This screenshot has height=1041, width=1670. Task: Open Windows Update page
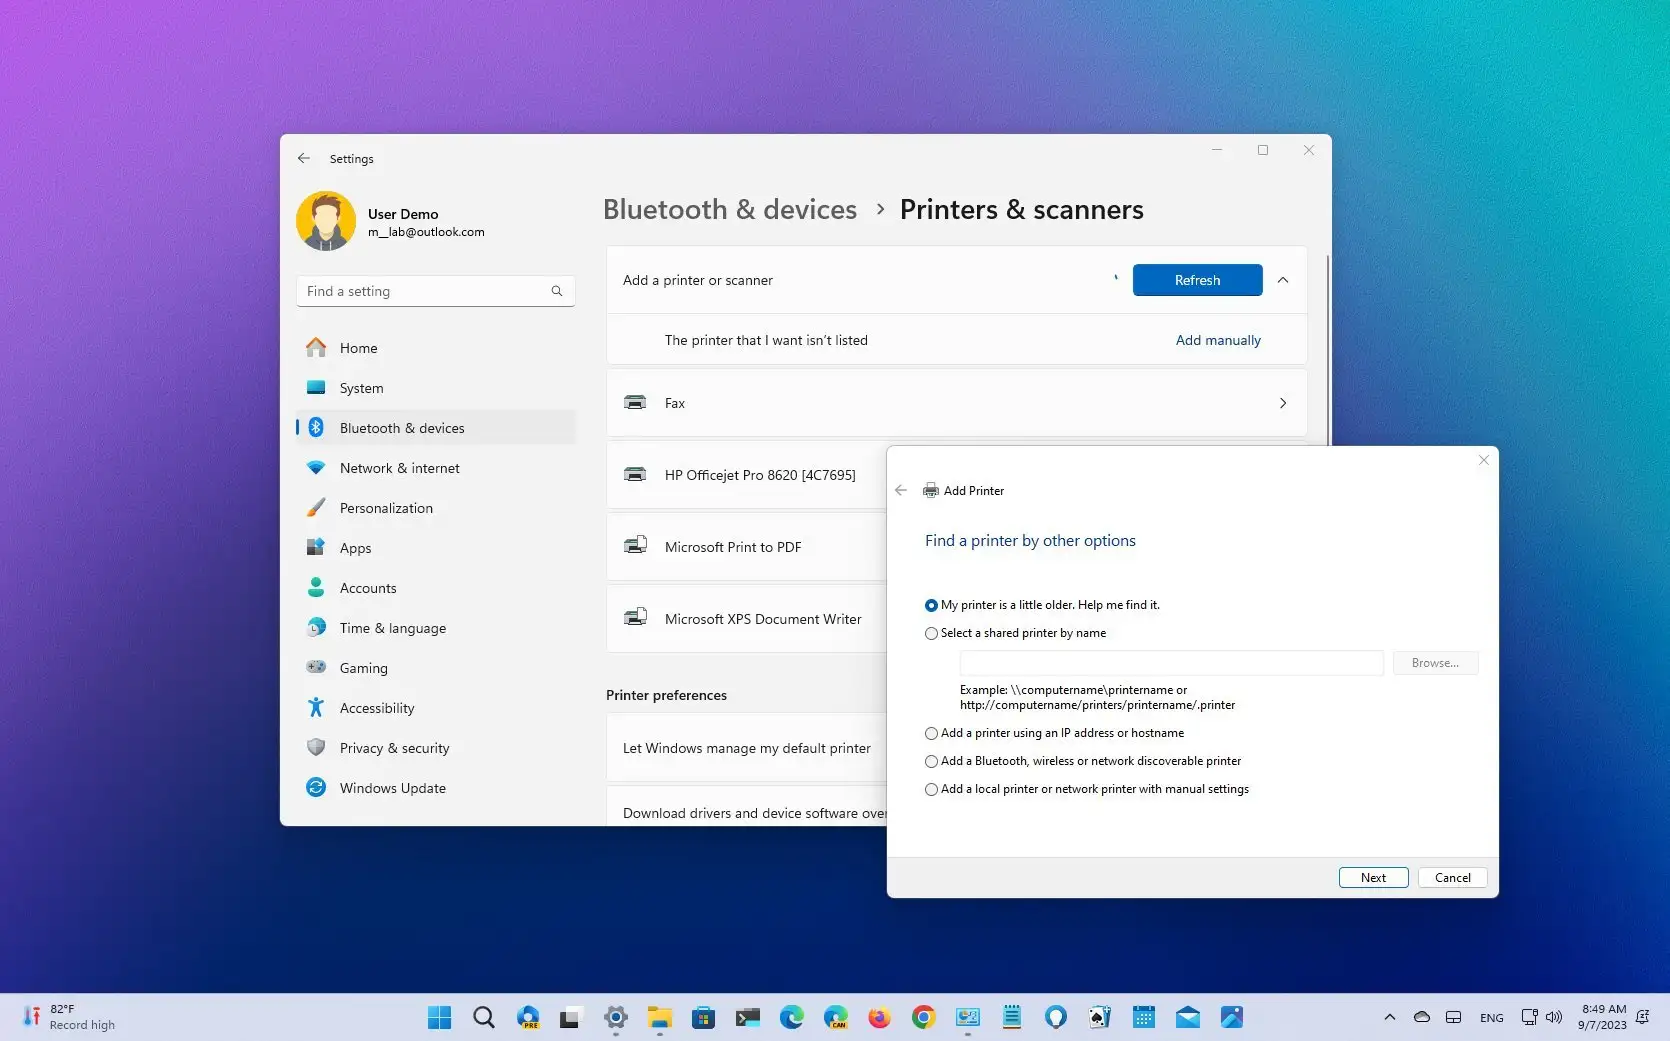tap(436, 788)
